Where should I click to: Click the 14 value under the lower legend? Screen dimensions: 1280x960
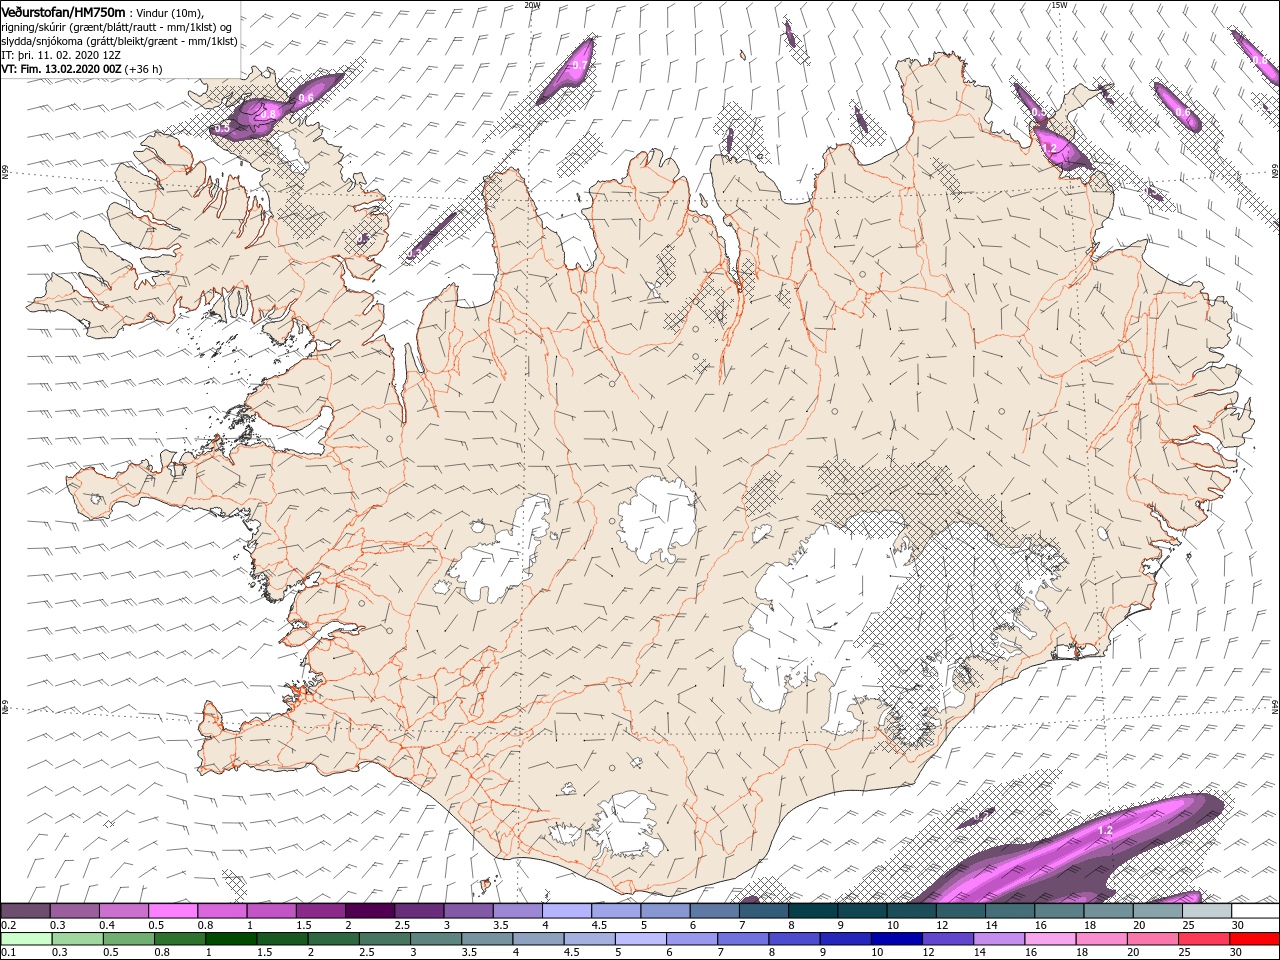pyautogui.click(x=979, y=953)
